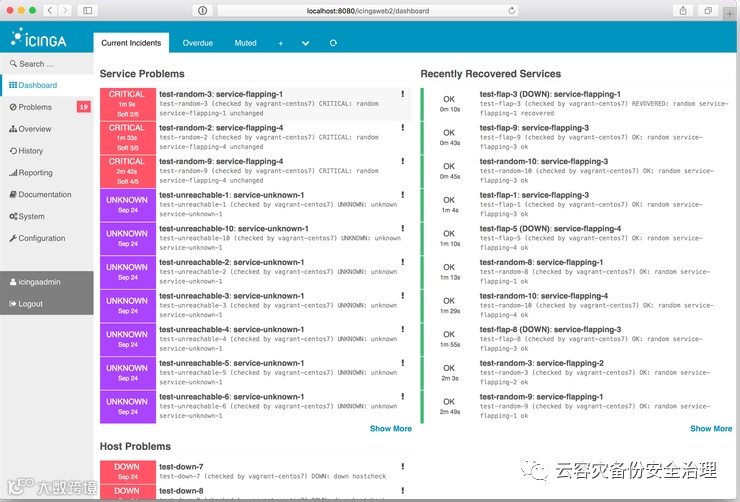Open test-unreachable-6: service-unknown-1
Image resolution: width=740 pixels, height=502 pixels.
point(231,397)
